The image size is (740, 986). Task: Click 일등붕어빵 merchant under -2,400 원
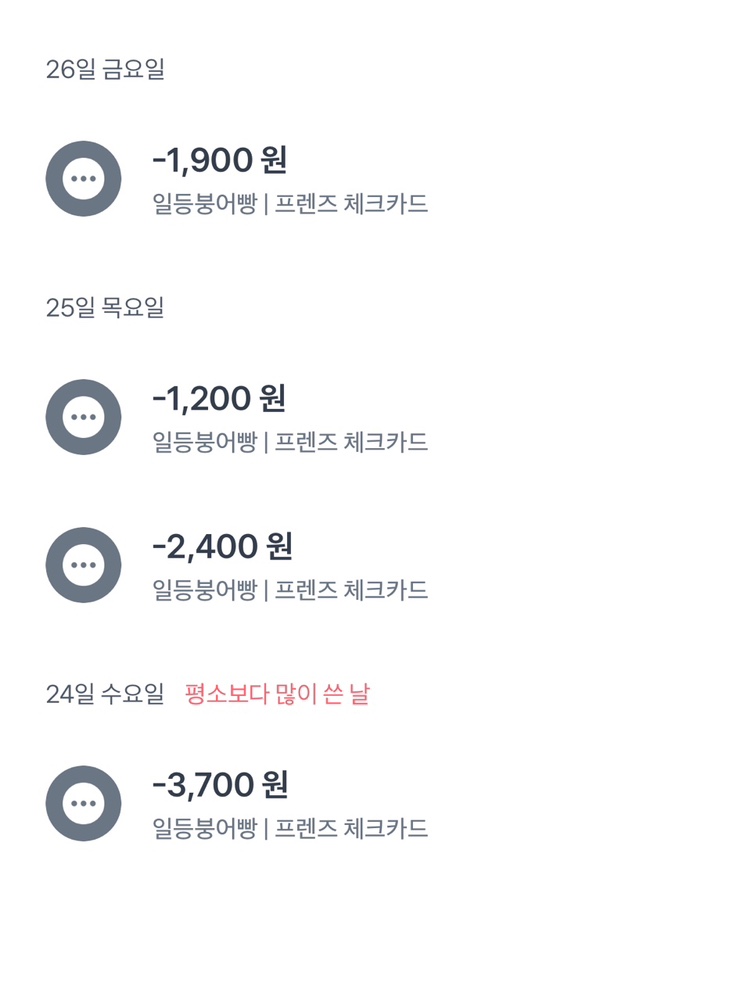pyautogui.click(x=204, y=590)
